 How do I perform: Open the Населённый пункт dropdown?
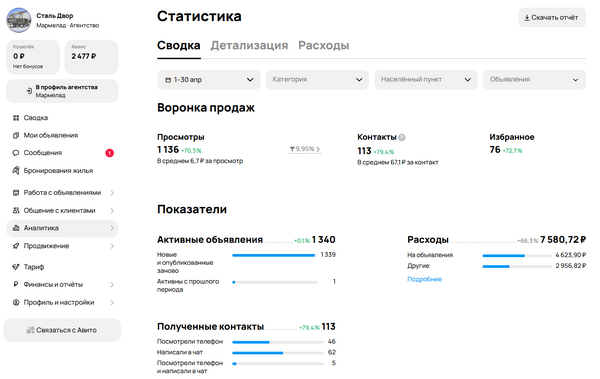[426, 80]
